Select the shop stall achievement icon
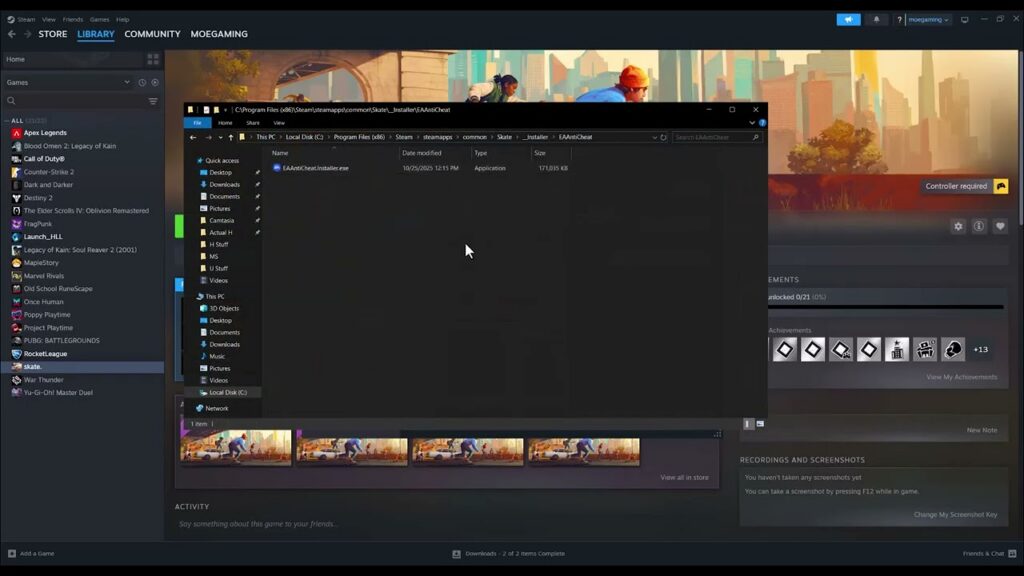The image size is (1024, 576). pyautogui.click(x=925, y=349)
